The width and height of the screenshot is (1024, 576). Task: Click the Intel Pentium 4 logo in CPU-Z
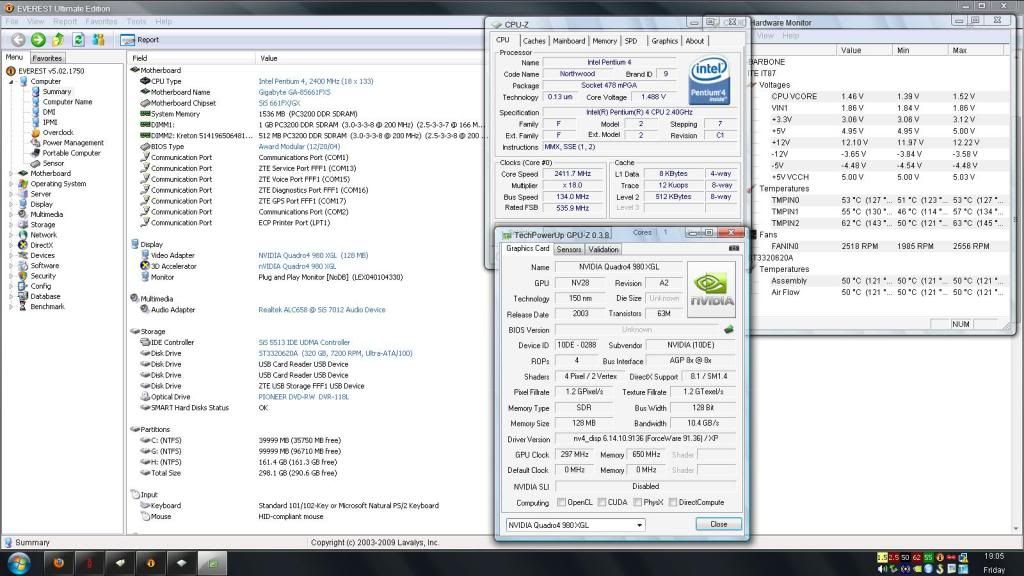(x=709, y=80)
